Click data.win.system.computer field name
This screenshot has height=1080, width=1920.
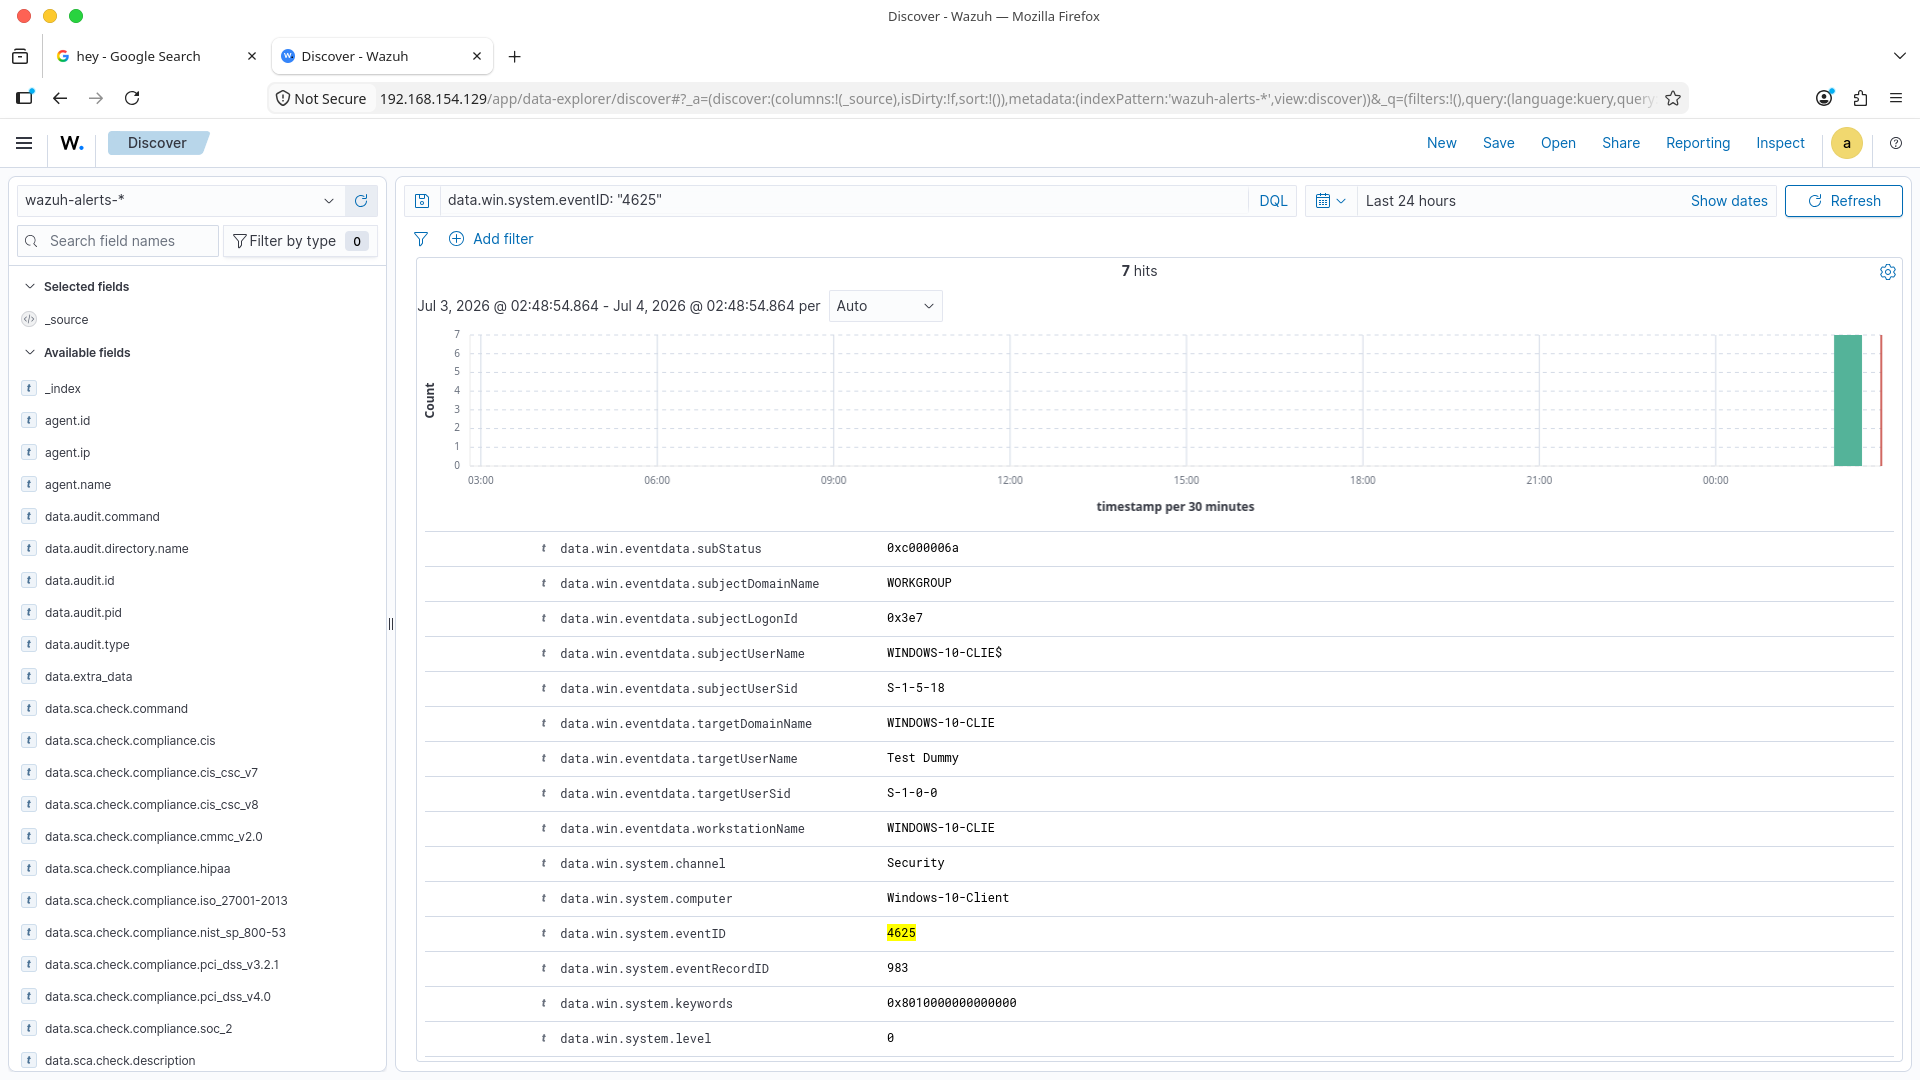click(x=646, y=899)
